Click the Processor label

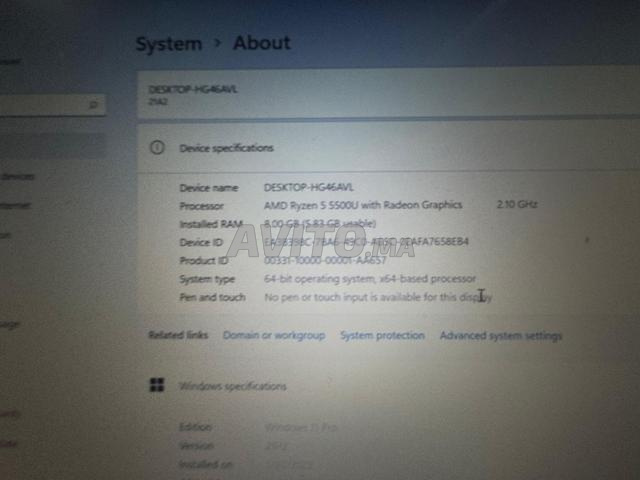[x=202, y=206]
